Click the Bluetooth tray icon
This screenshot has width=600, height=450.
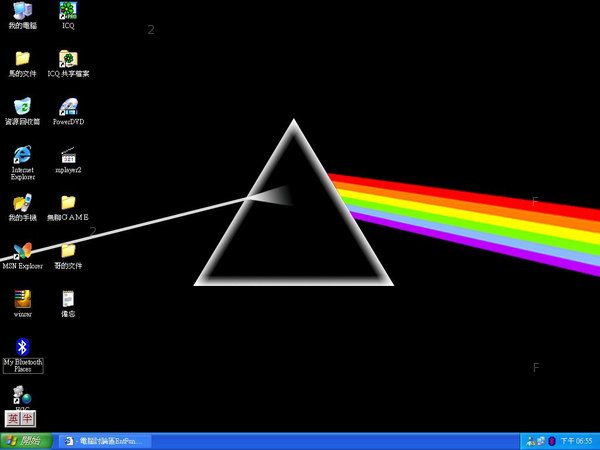click(x=552, y=441)
